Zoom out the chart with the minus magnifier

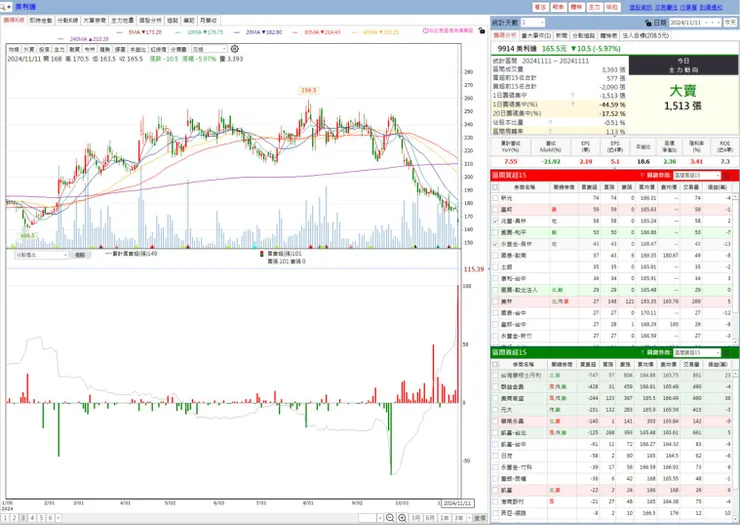click(390, 518)
